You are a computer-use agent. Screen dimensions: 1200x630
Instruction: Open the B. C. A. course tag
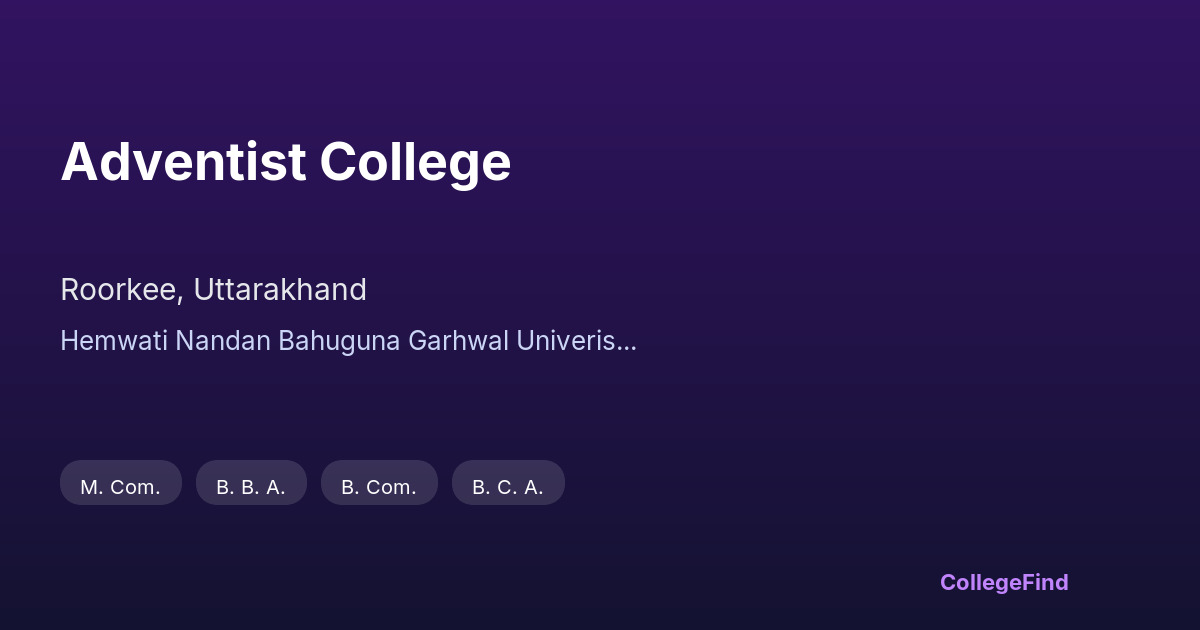pos(508,487)
